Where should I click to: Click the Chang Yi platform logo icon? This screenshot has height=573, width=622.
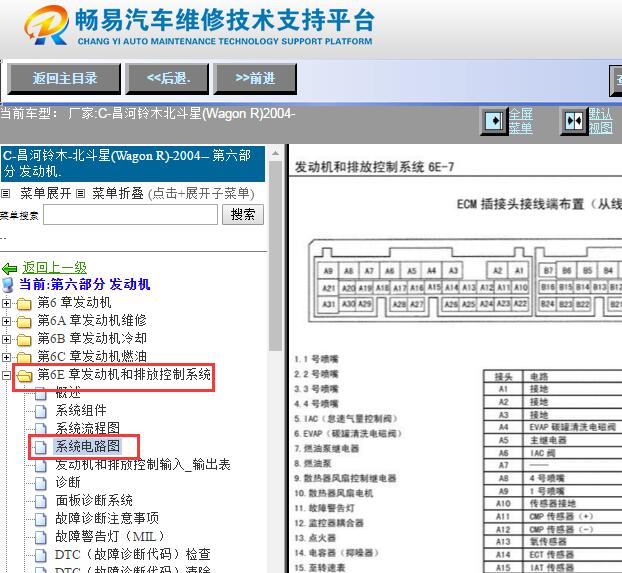(x=47, y=25)
